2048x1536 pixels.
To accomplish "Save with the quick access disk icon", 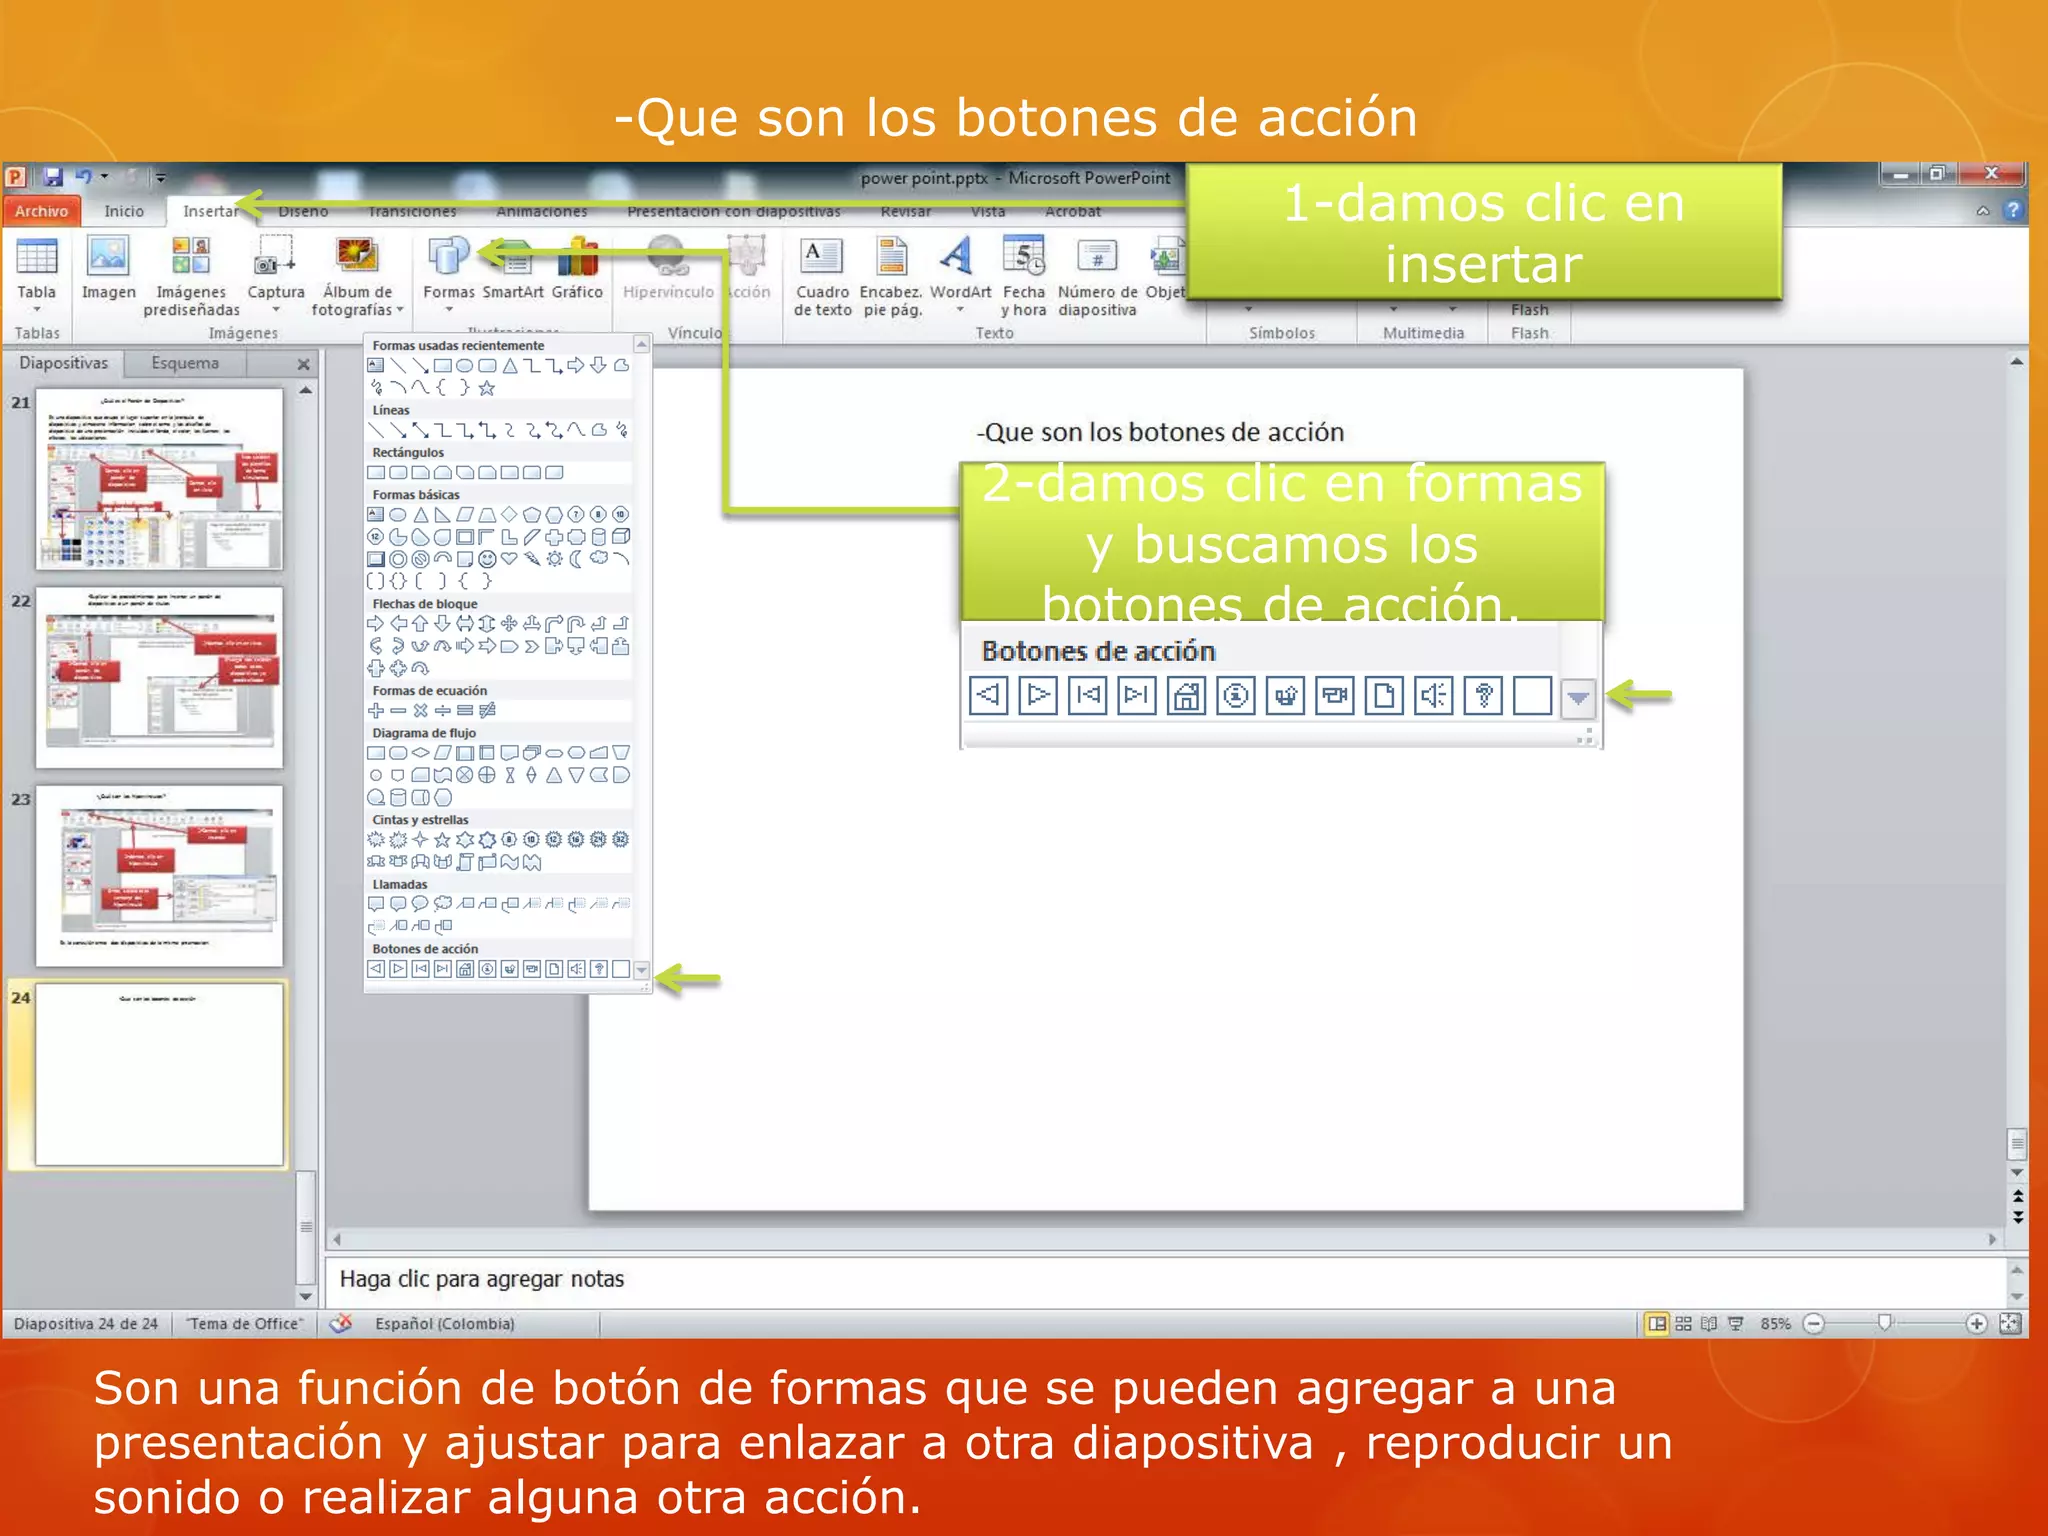I will pos(53,177).
